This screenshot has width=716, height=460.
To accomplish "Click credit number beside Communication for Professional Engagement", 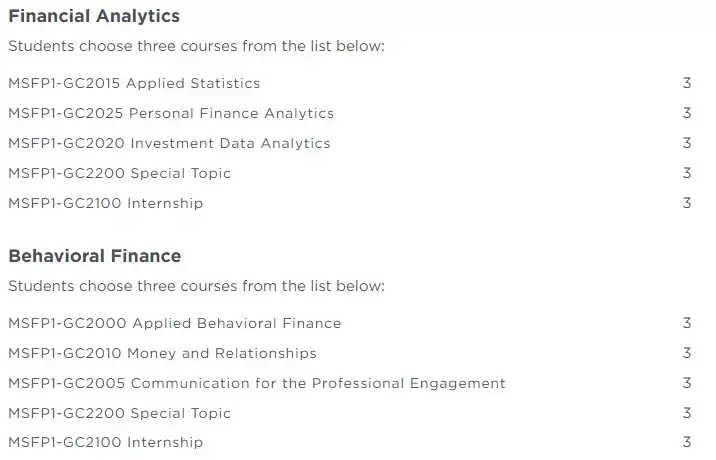I will click(687, 383).
